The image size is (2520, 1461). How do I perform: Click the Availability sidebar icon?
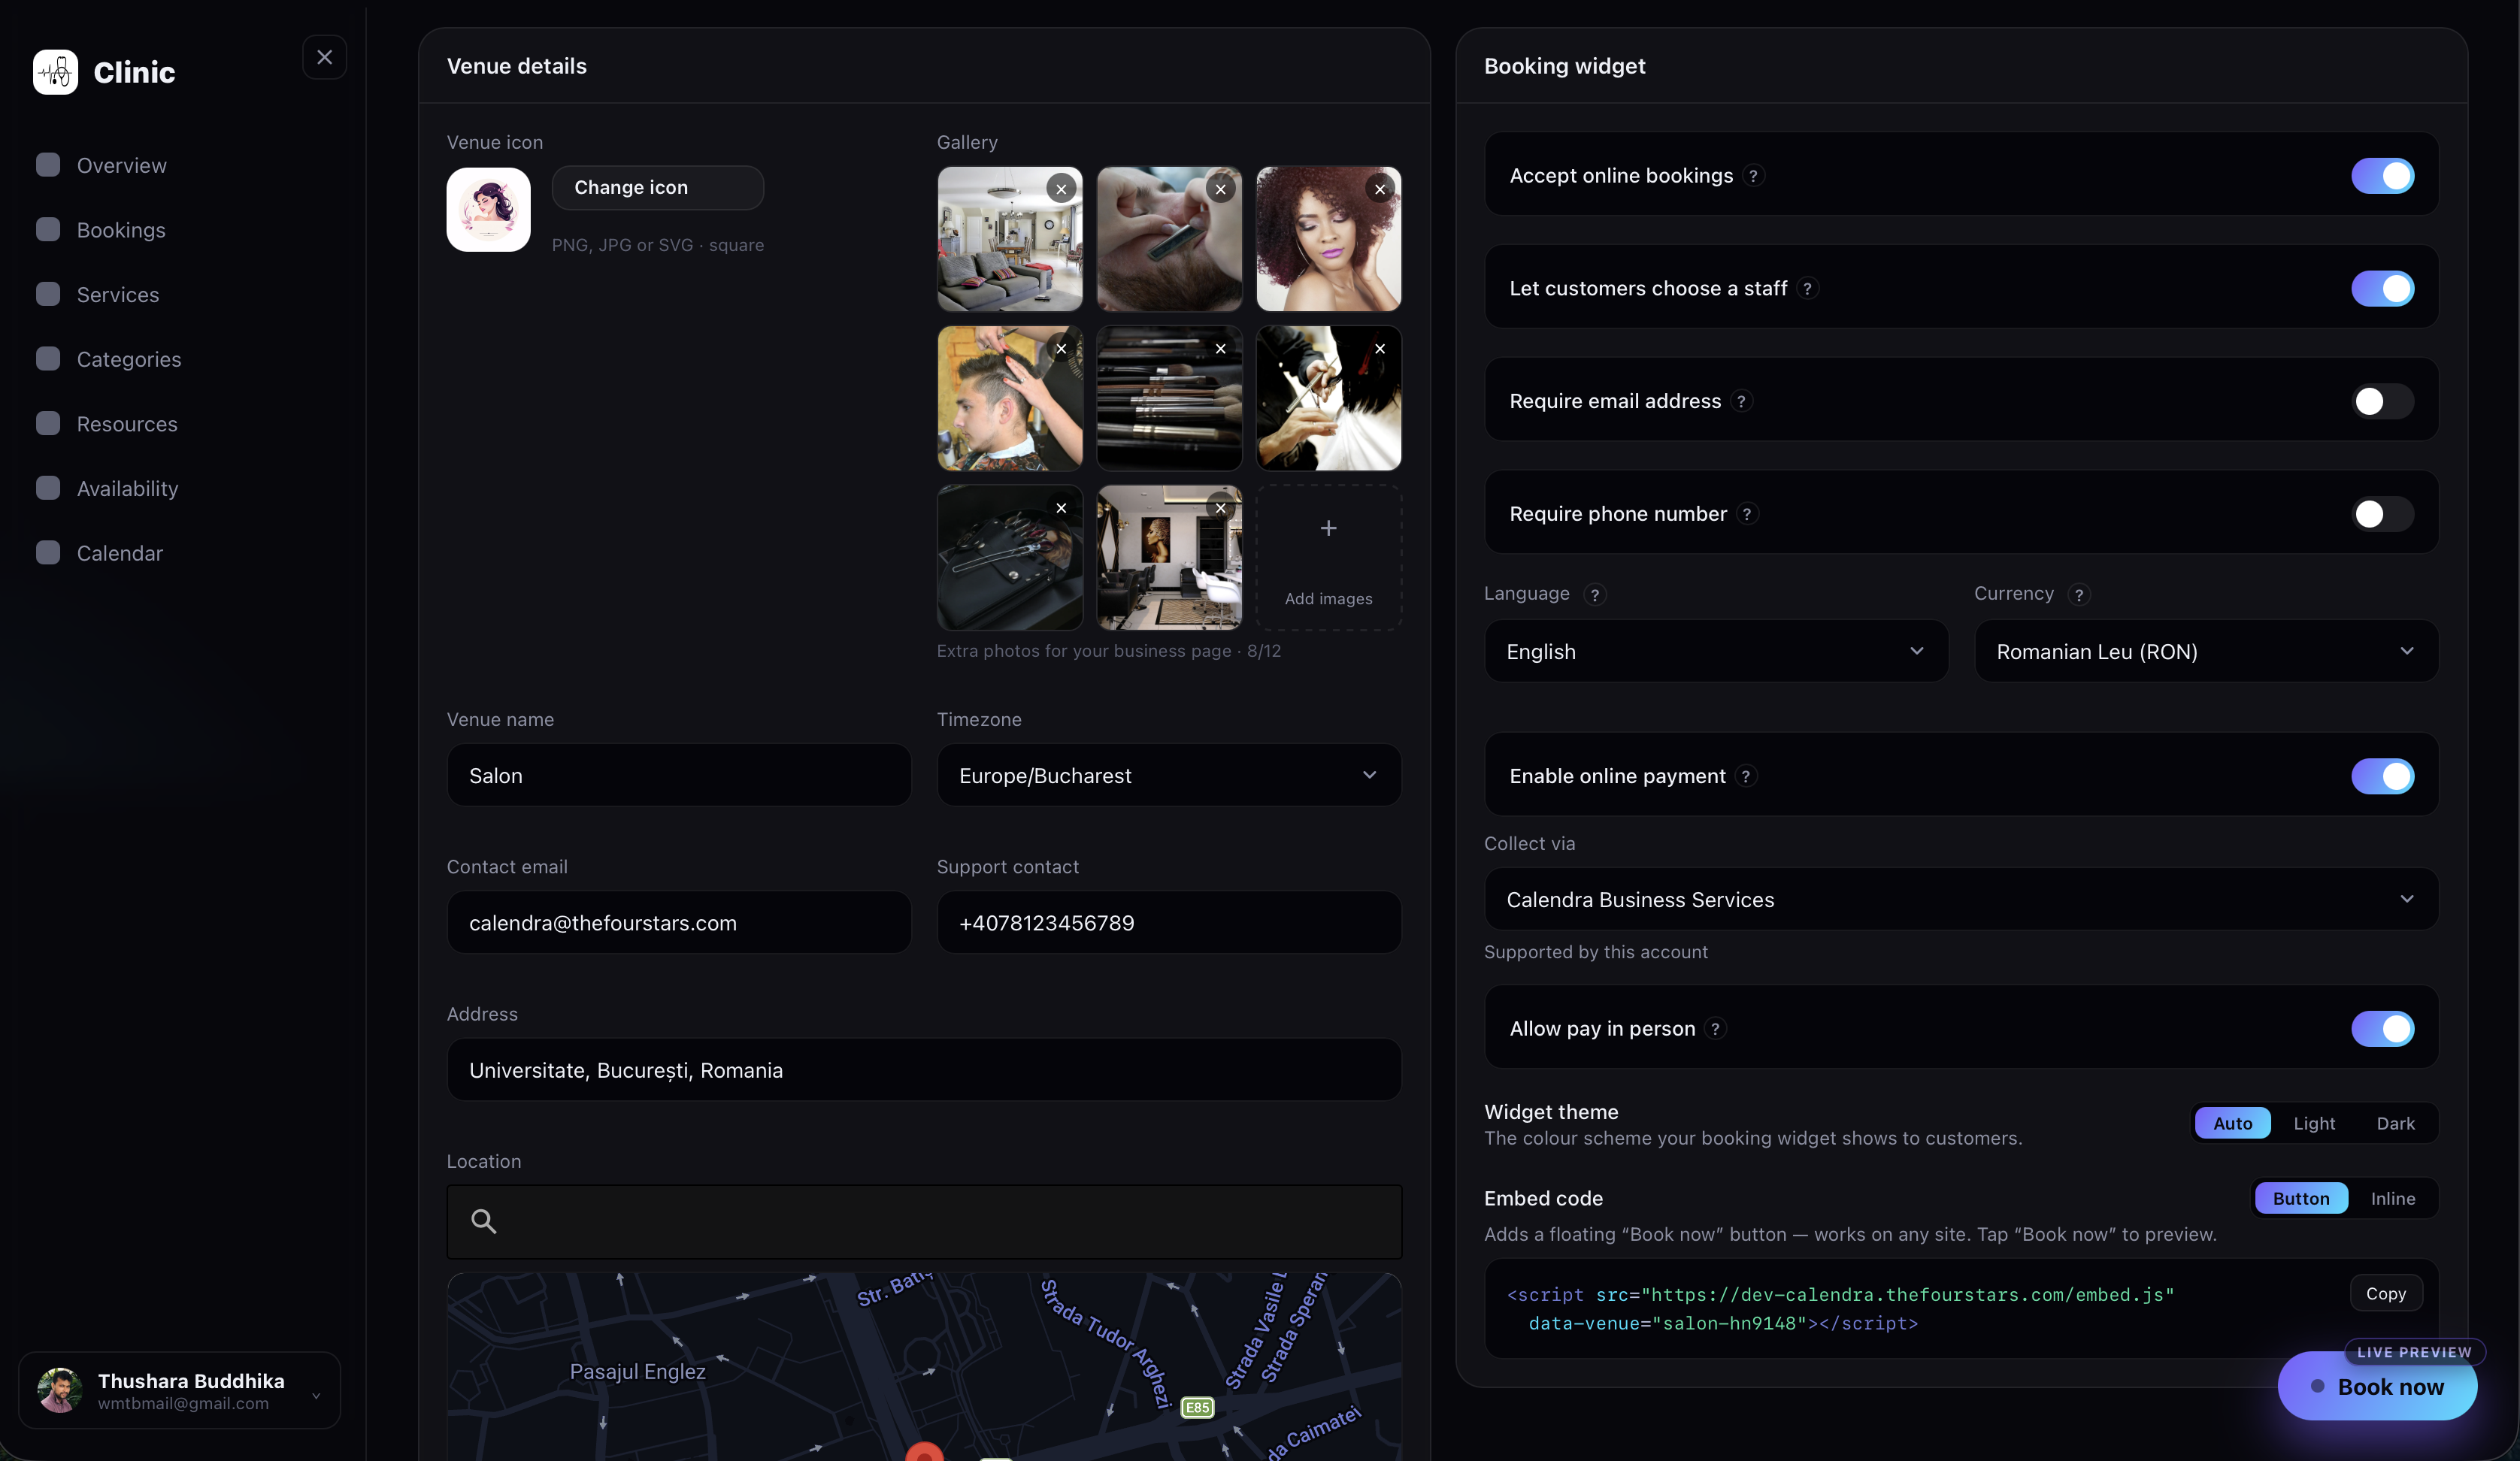coord(48,488)
